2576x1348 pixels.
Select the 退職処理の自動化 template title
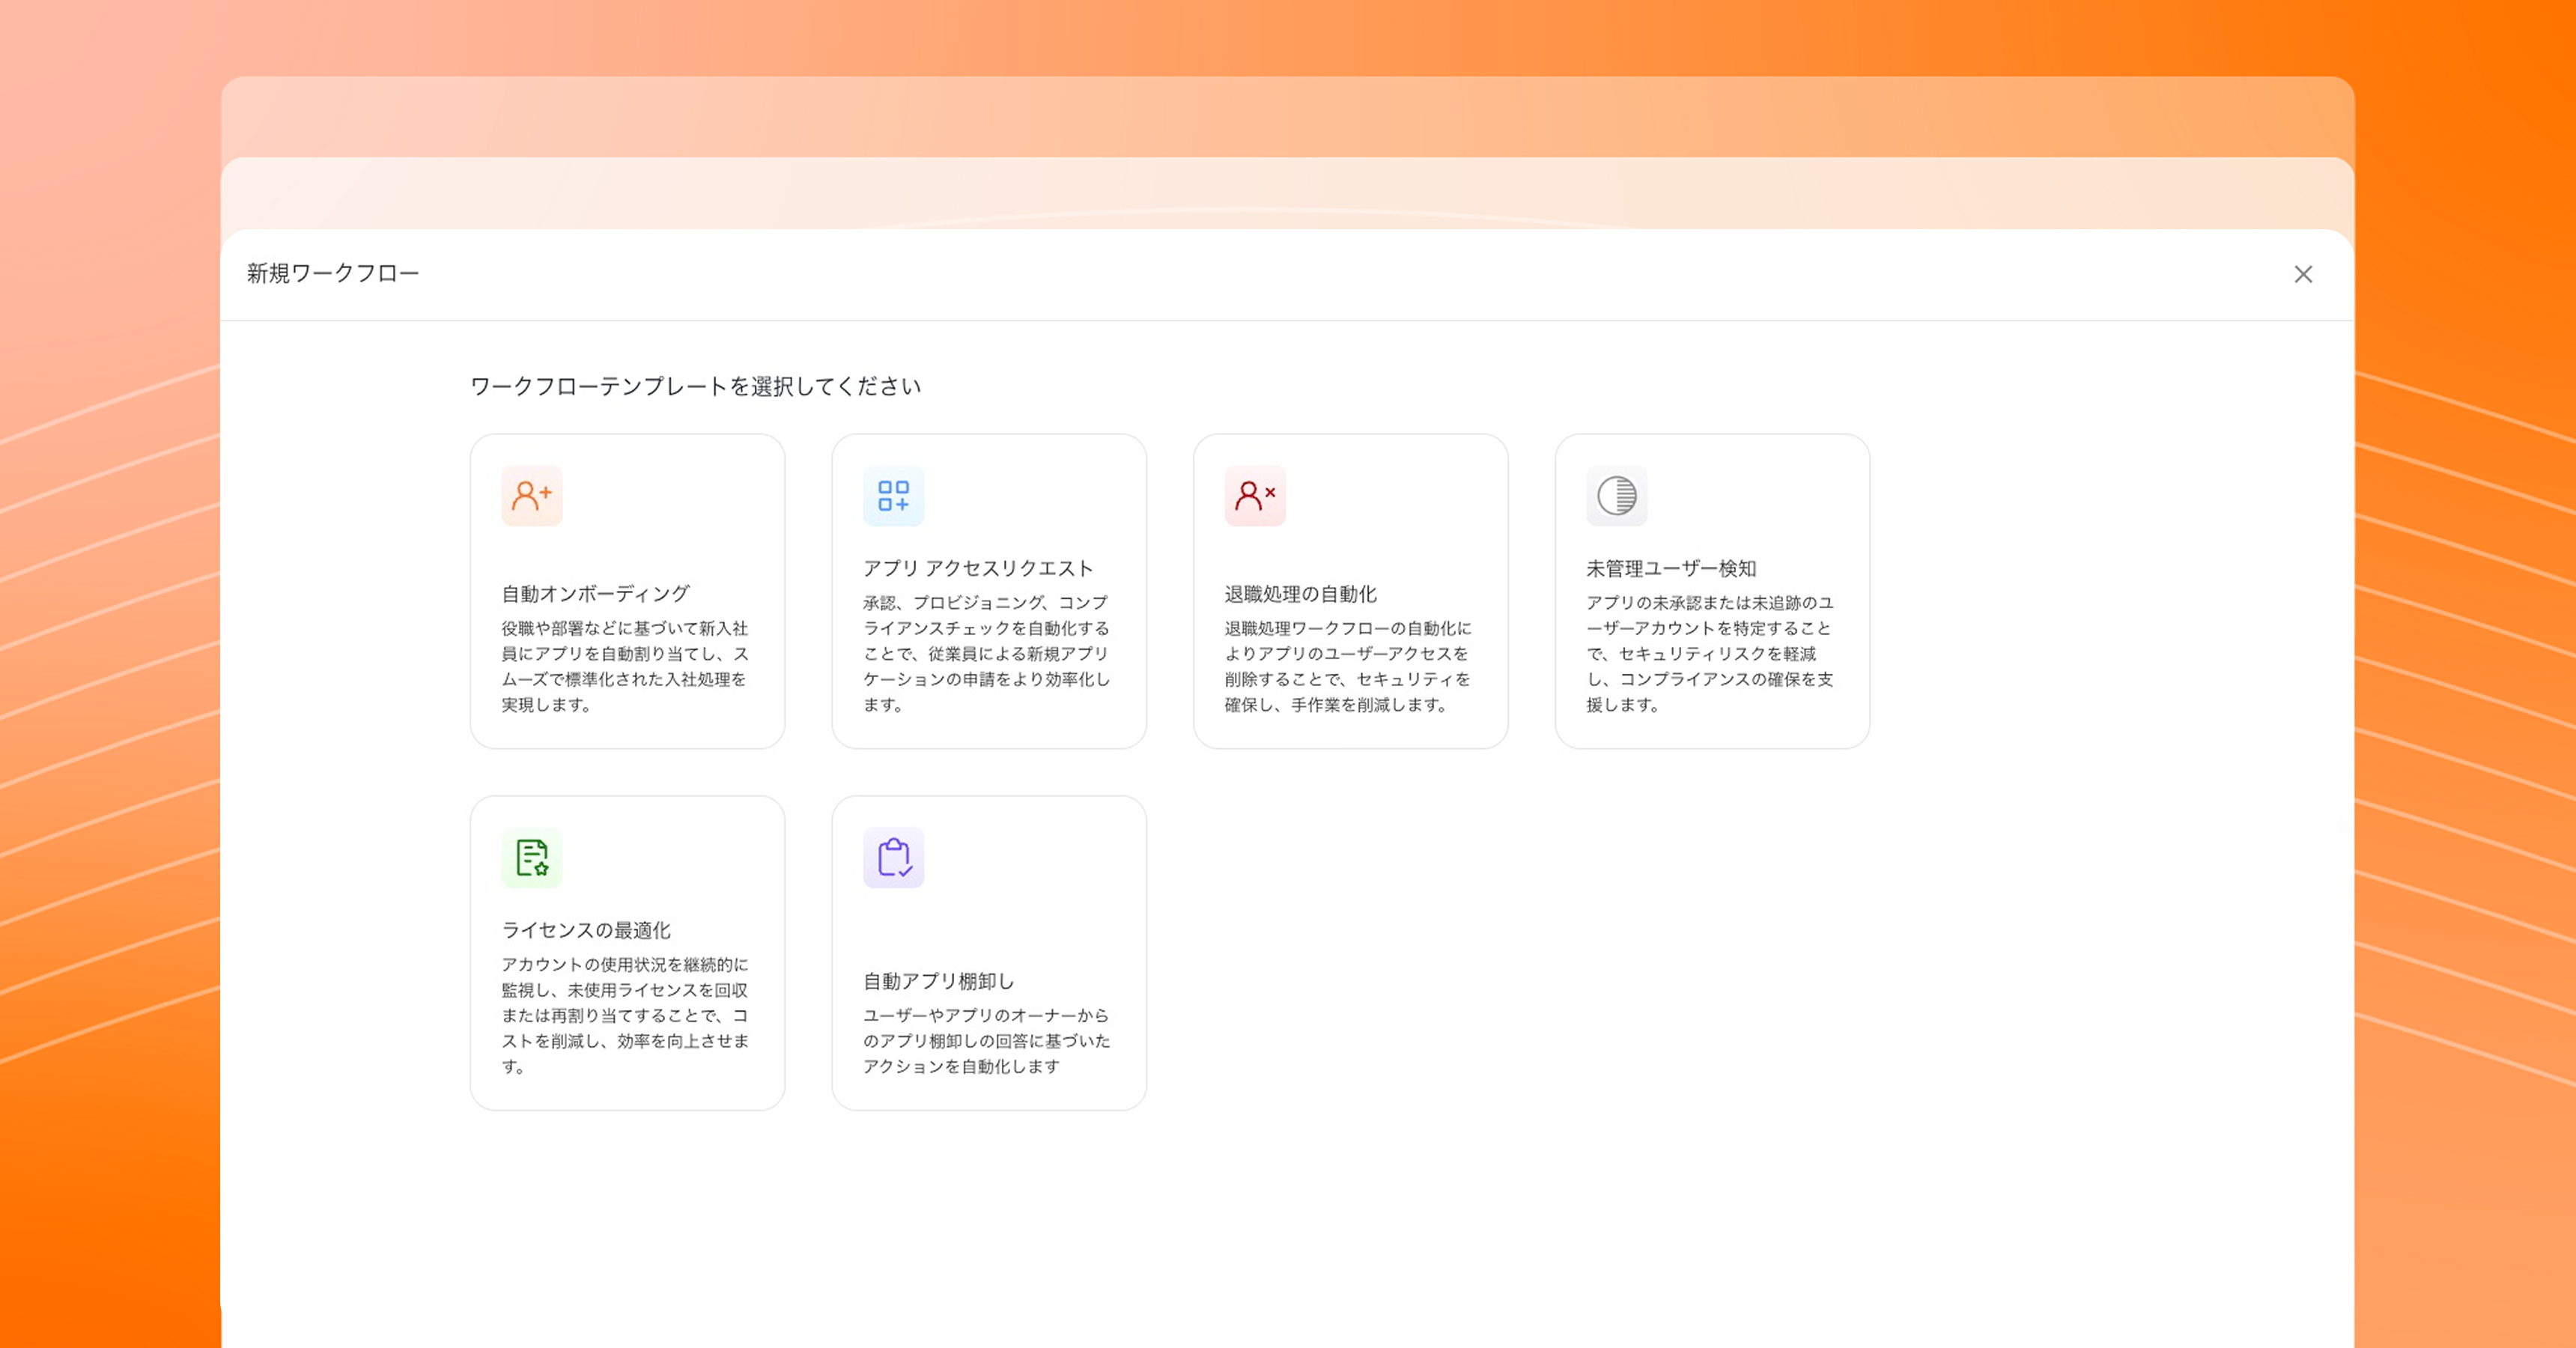coord(1300,594)
